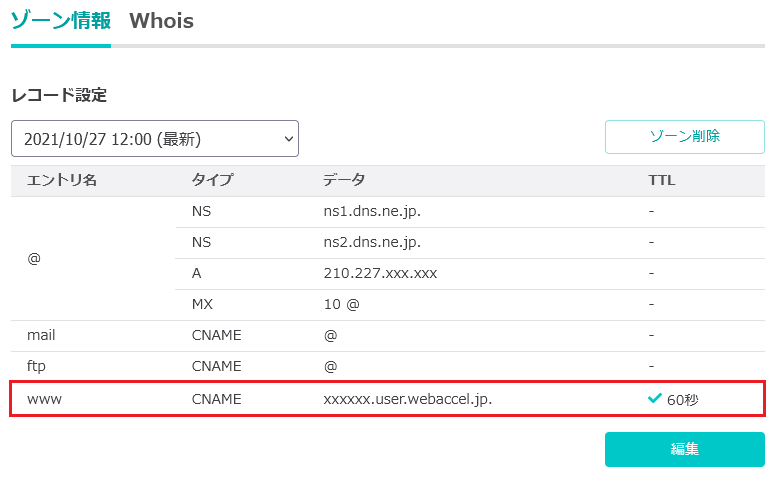Click xxxxxx.user.webaccel.jp. data value
The image size is (774, 477).
(408, 399)
